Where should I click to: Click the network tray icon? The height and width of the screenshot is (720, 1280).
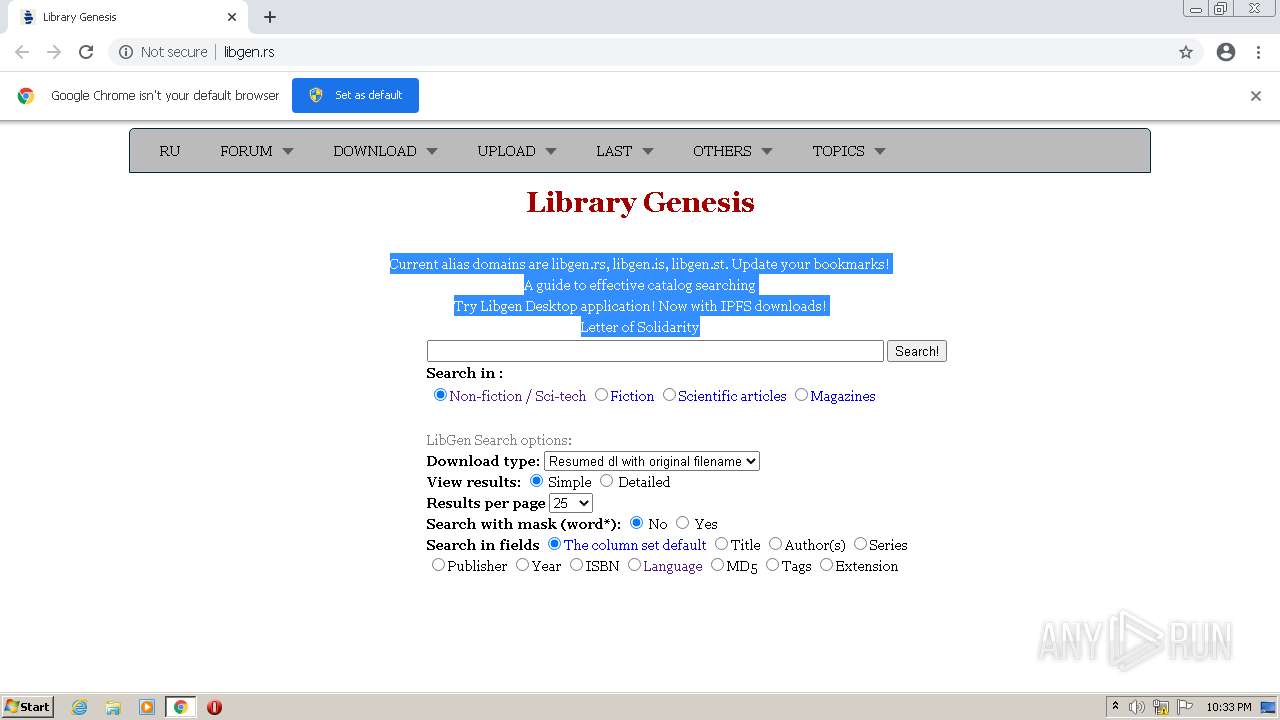click(x=1161, y=707)
